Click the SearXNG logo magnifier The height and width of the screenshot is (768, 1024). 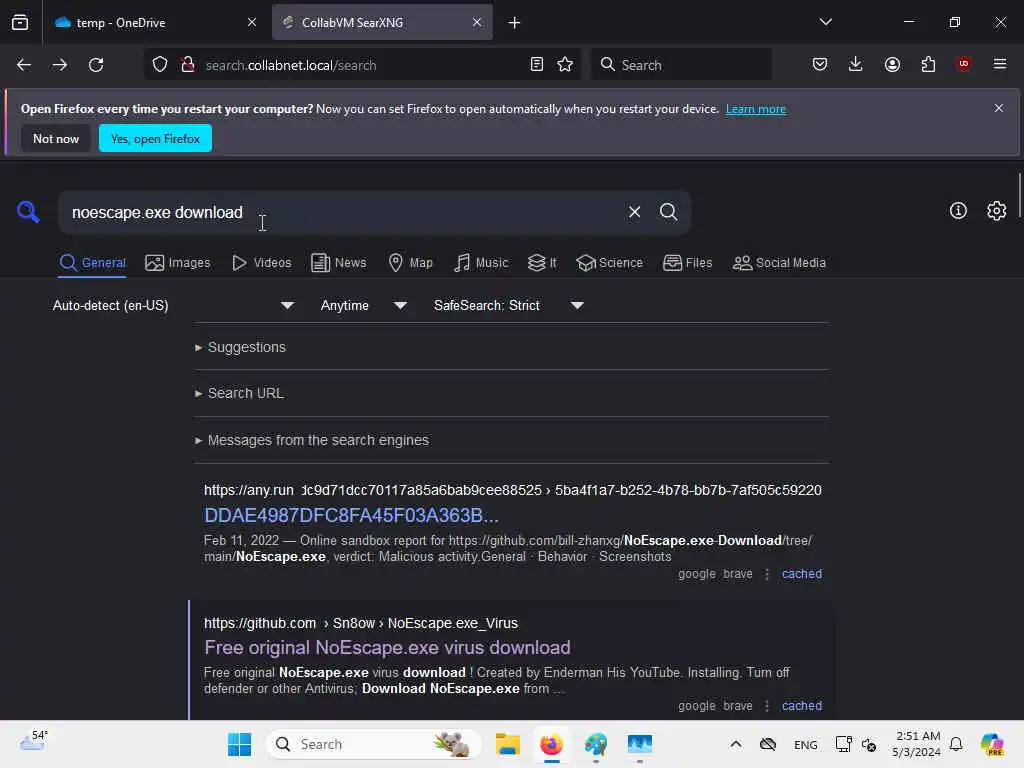coord(28,212)
